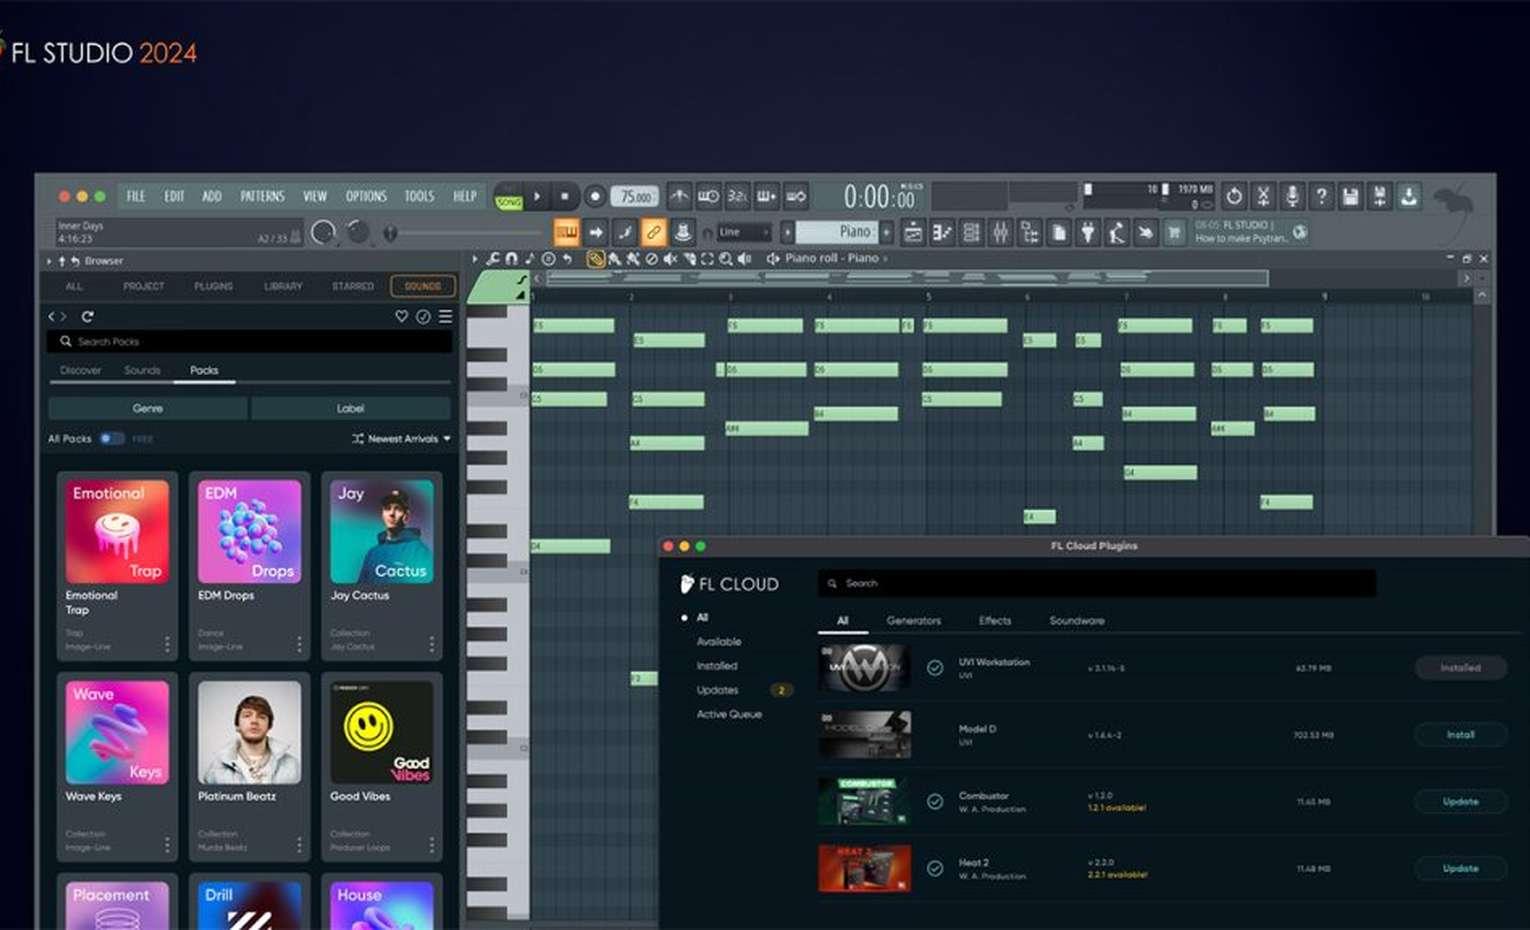
Task: Open the Piano pattern selector
Action: [x=838, y=232]
